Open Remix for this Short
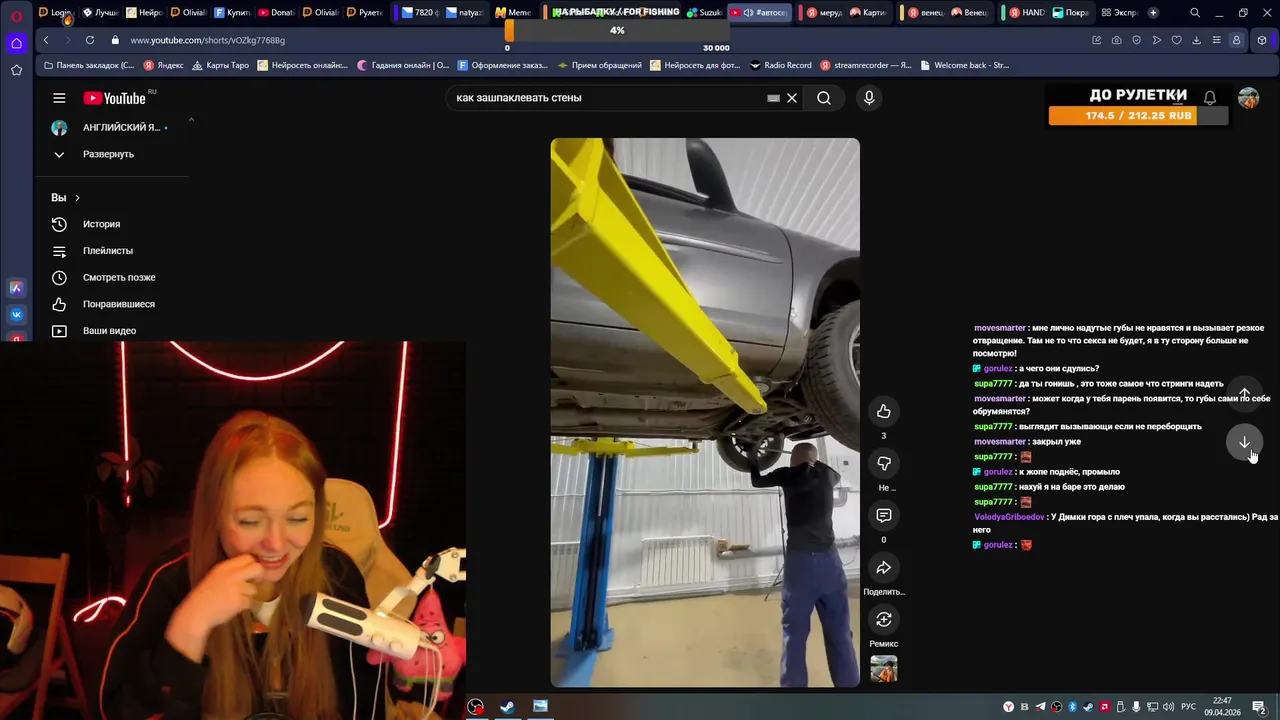This screenshot has width=1280, height=720. [884, 620]
